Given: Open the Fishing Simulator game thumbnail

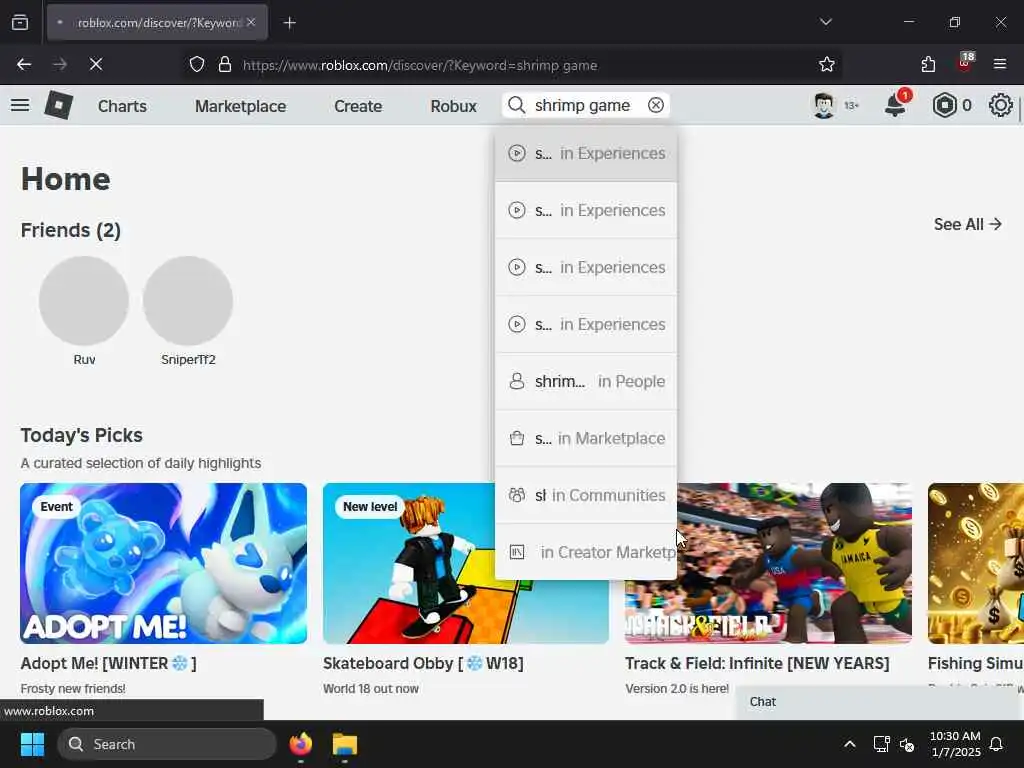Looking at the screenshot, I should (x=976, y=564).
